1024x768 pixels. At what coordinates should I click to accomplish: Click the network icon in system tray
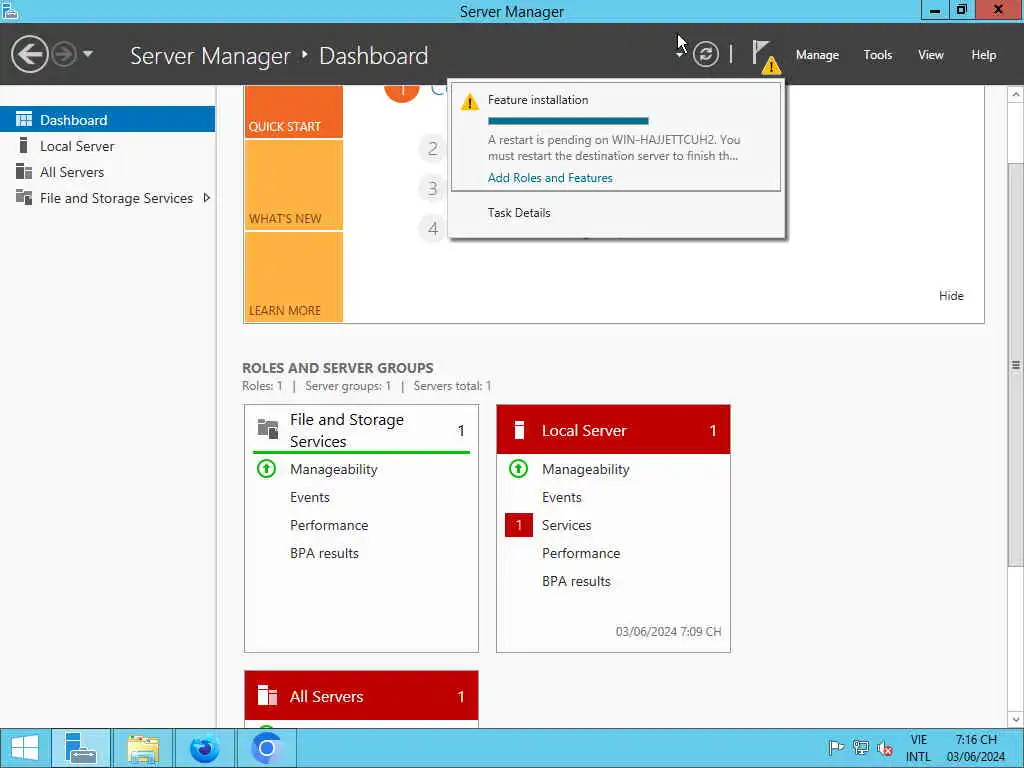point(861,748)
